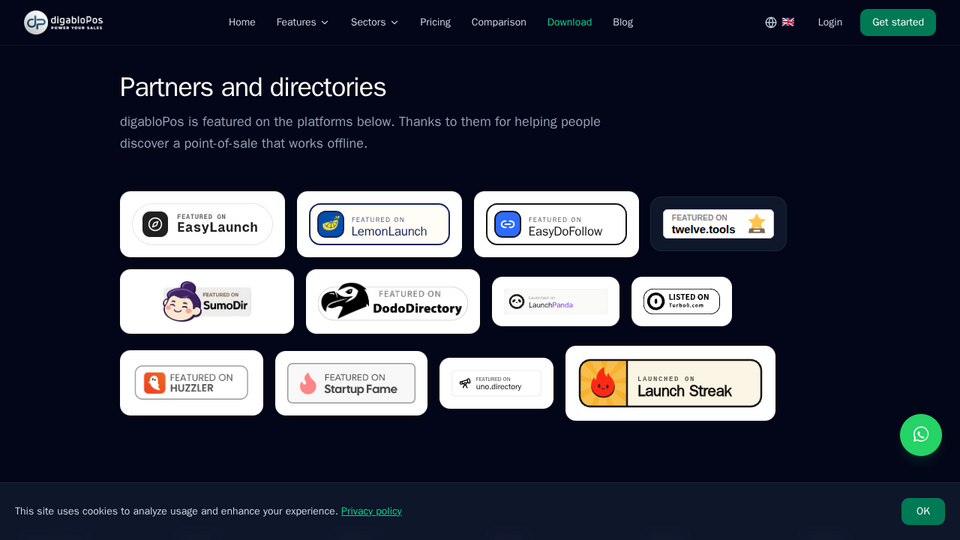This screenshot has height=540, width=960.
Task: Open the Featured on LemonLaunch badge text
Action: click(x=389, y=227)
